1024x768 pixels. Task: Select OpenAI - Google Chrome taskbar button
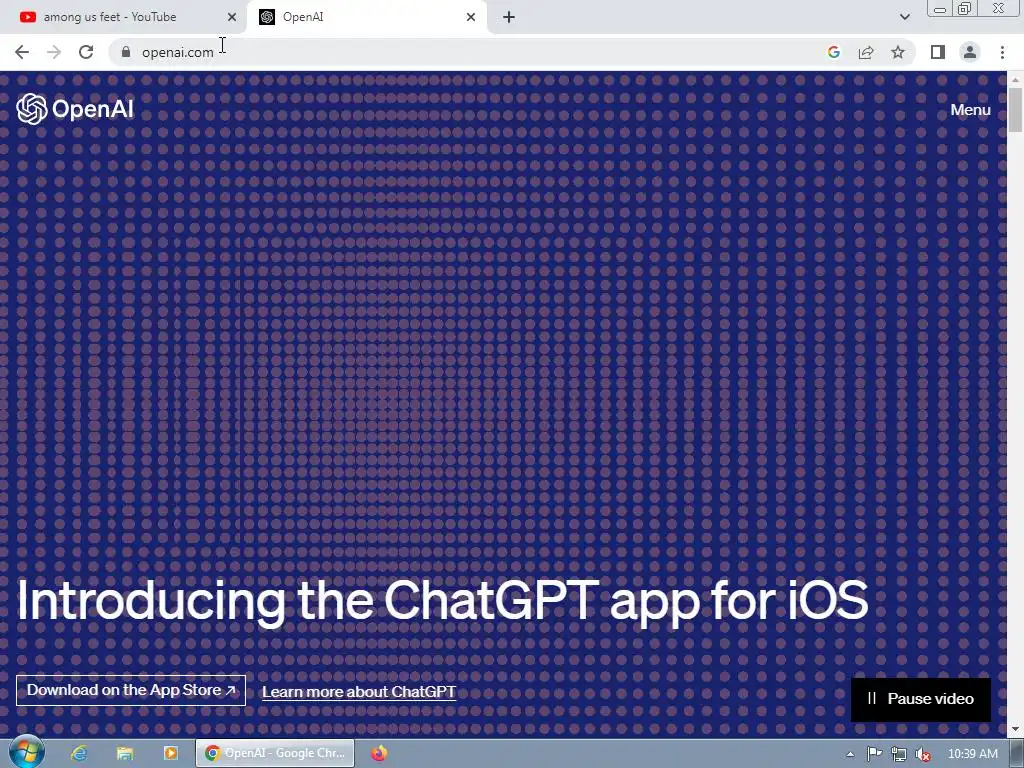coord(275,753)
